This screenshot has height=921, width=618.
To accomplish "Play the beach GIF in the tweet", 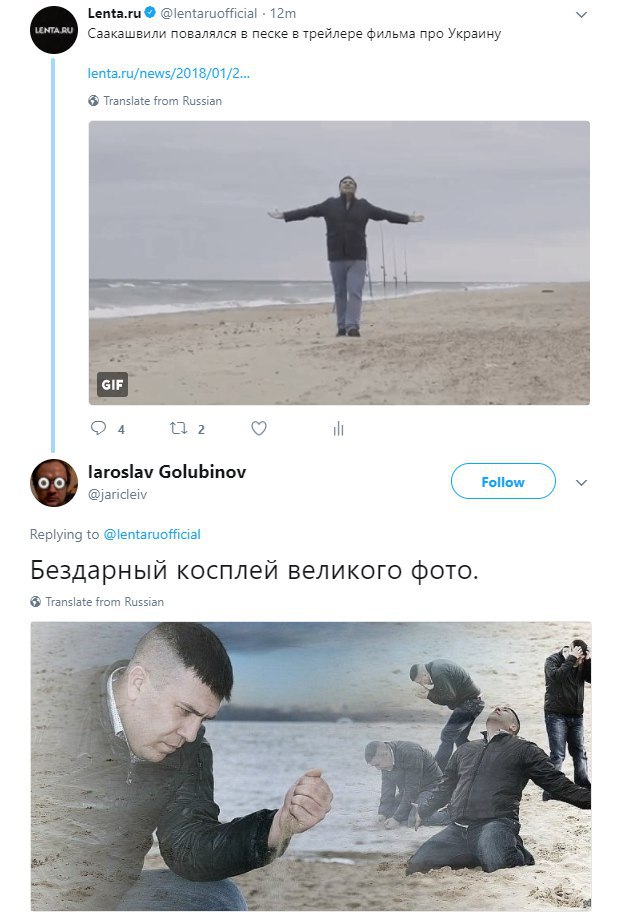I will [x=339, y=263].
